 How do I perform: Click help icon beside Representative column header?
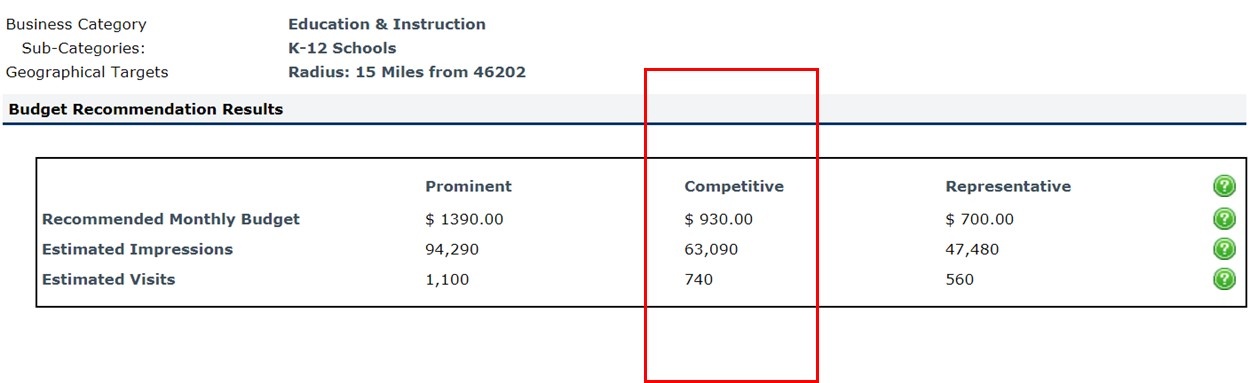point(1224,186)
